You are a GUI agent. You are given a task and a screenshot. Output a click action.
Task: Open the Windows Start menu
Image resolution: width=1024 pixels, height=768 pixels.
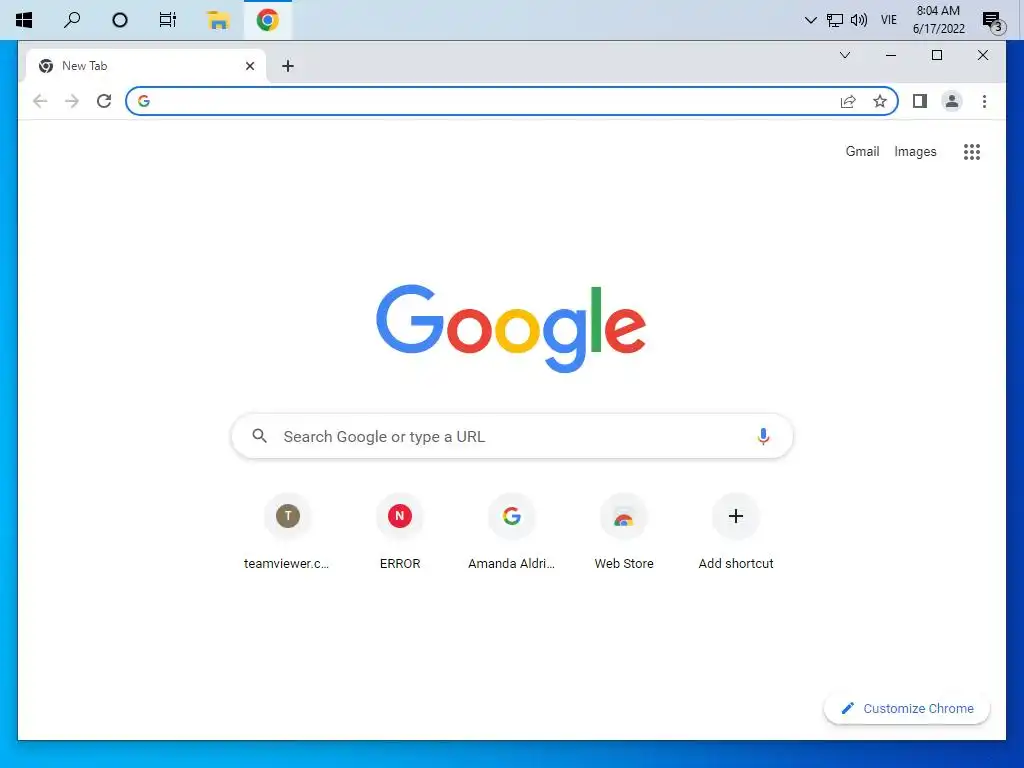click(24, 20)
